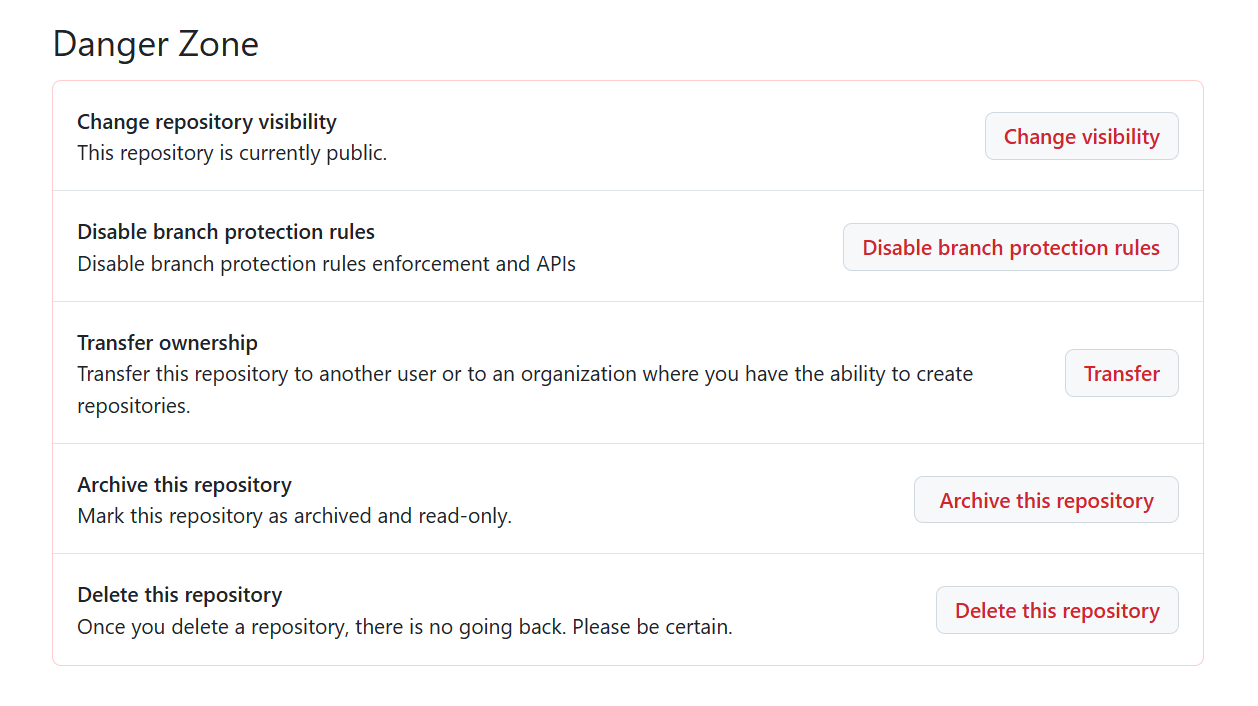Click the bold Disable branch protection rules title

226,232
